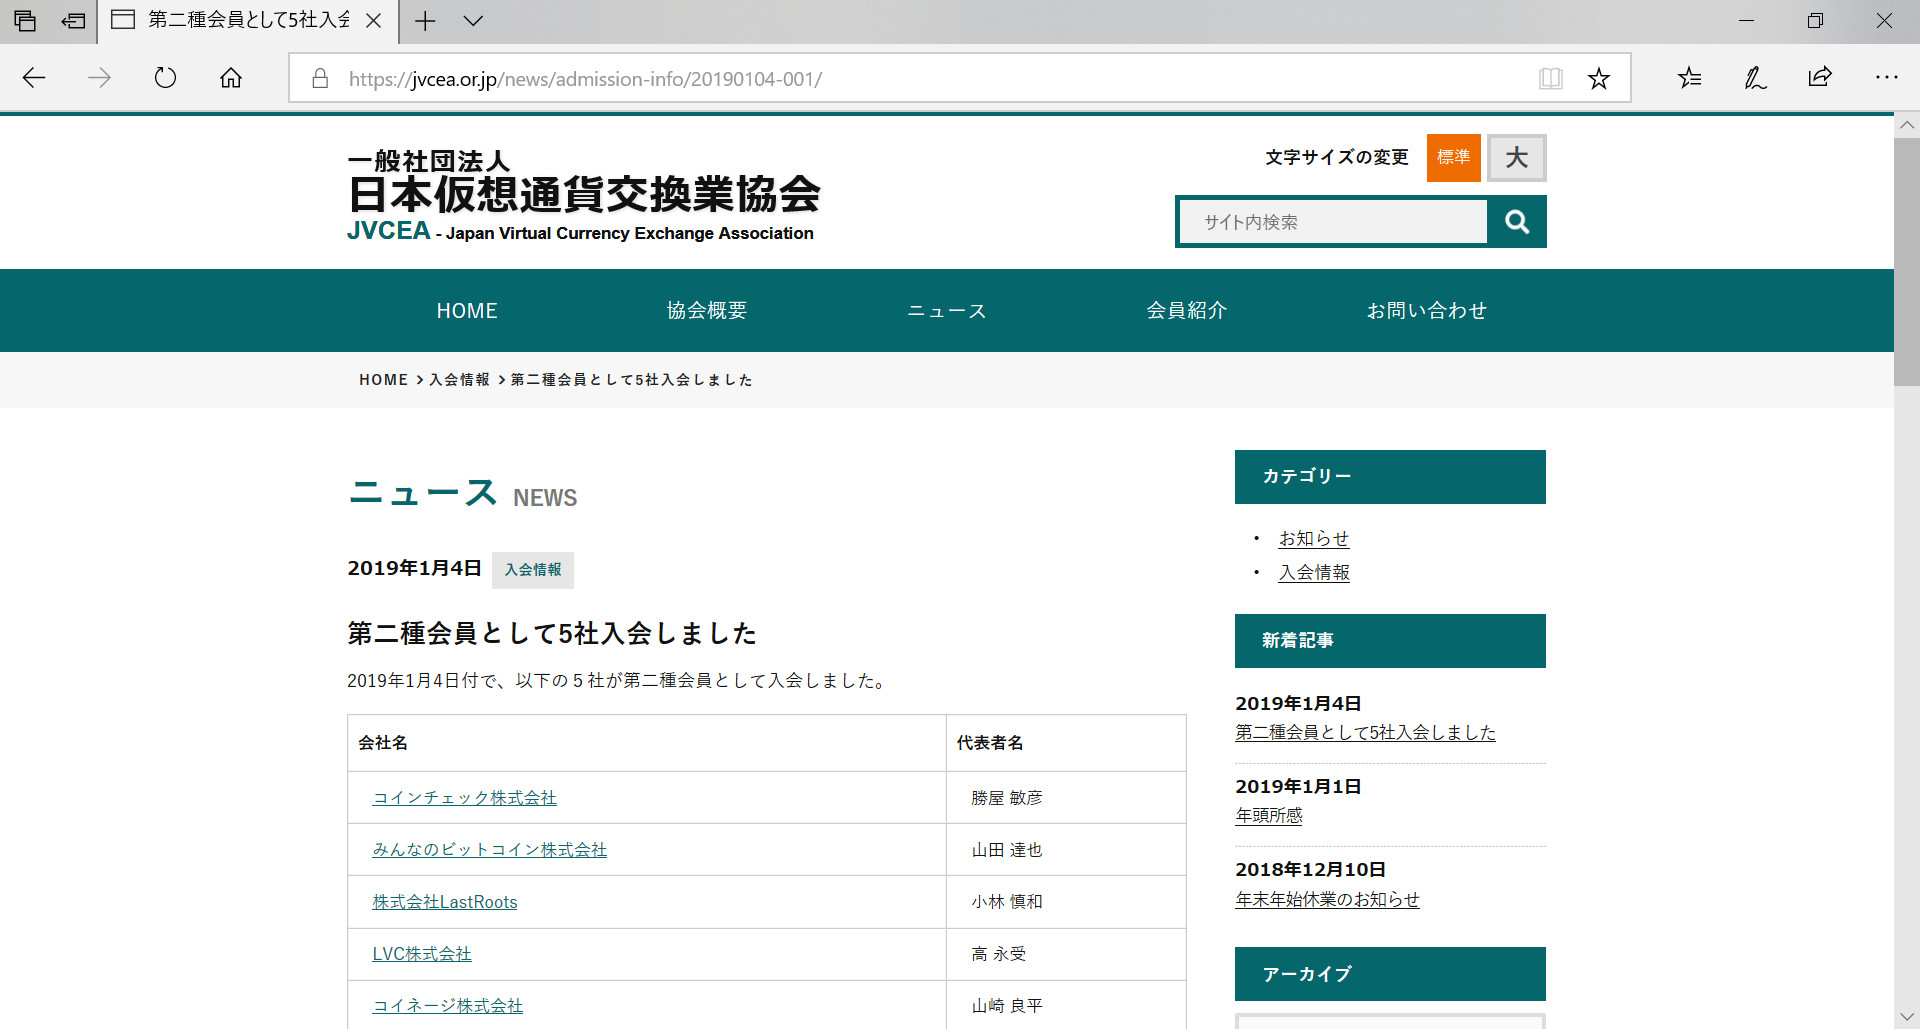Screen dimensions: 1920x1029
Task: Select the representative name 山崎 良平
Action: click(x=1007, y=1006)
